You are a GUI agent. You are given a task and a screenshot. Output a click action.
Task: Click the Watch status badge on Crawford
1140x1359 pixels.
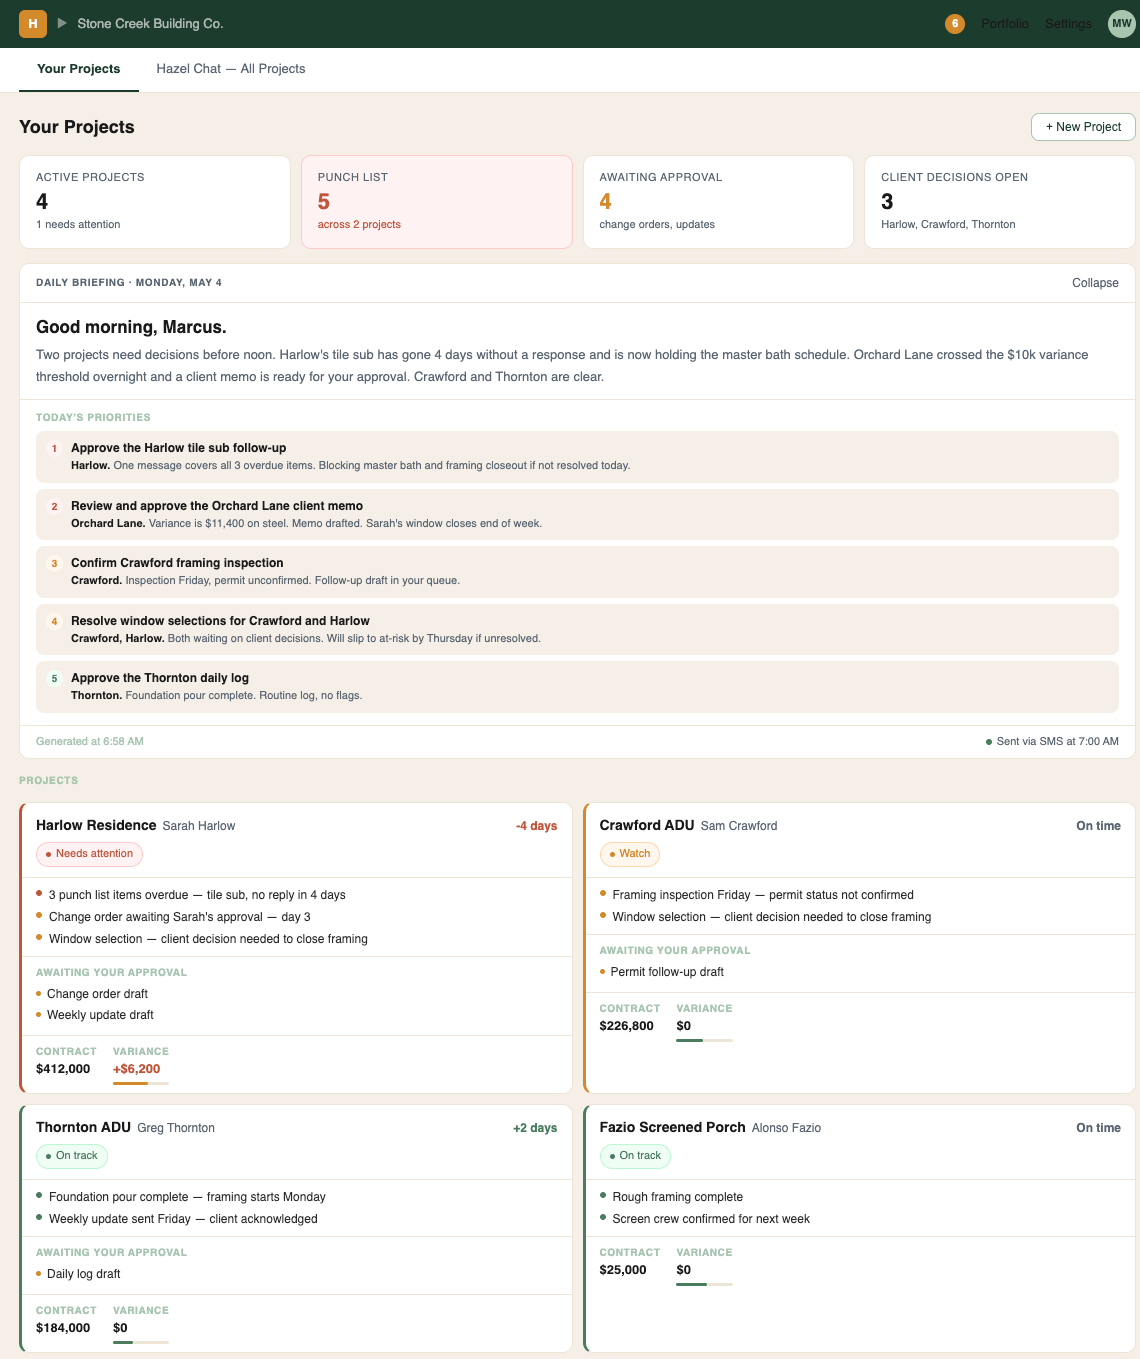pos(630,854)
